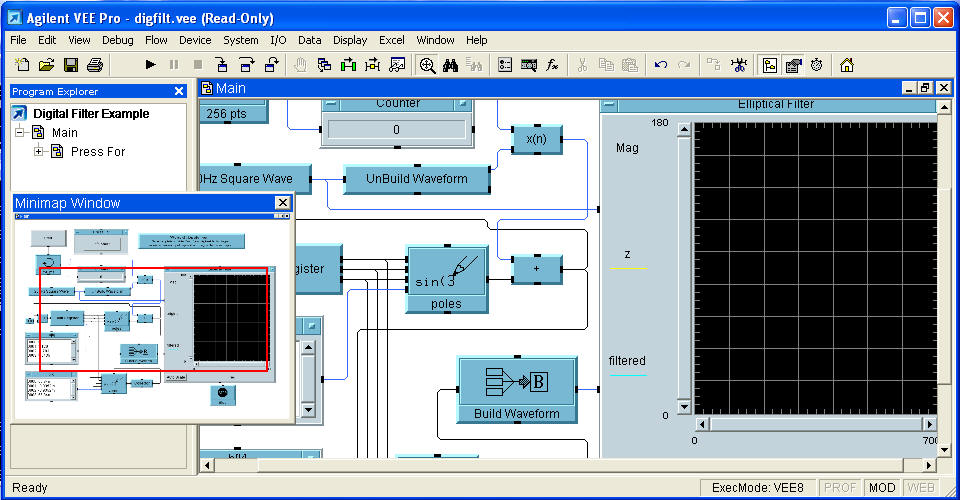Toggle the Program Explorer toolbar button
This screenshot has height=500, width=960.
769,65
